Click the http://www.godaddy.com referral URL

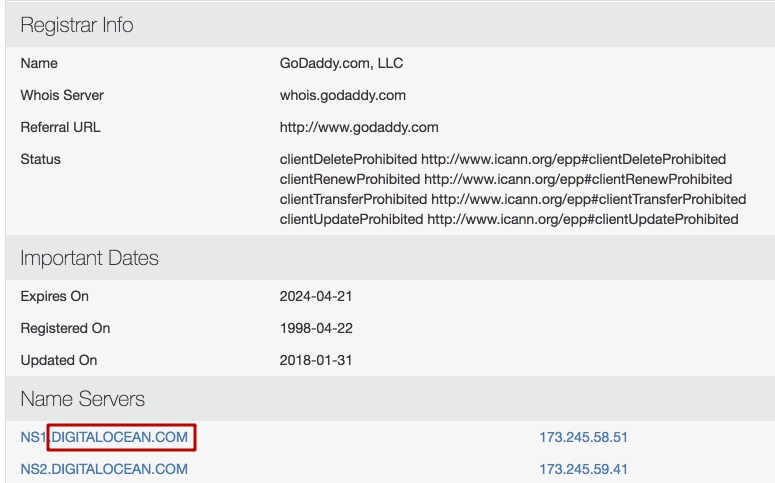click(x=359, y=127)
